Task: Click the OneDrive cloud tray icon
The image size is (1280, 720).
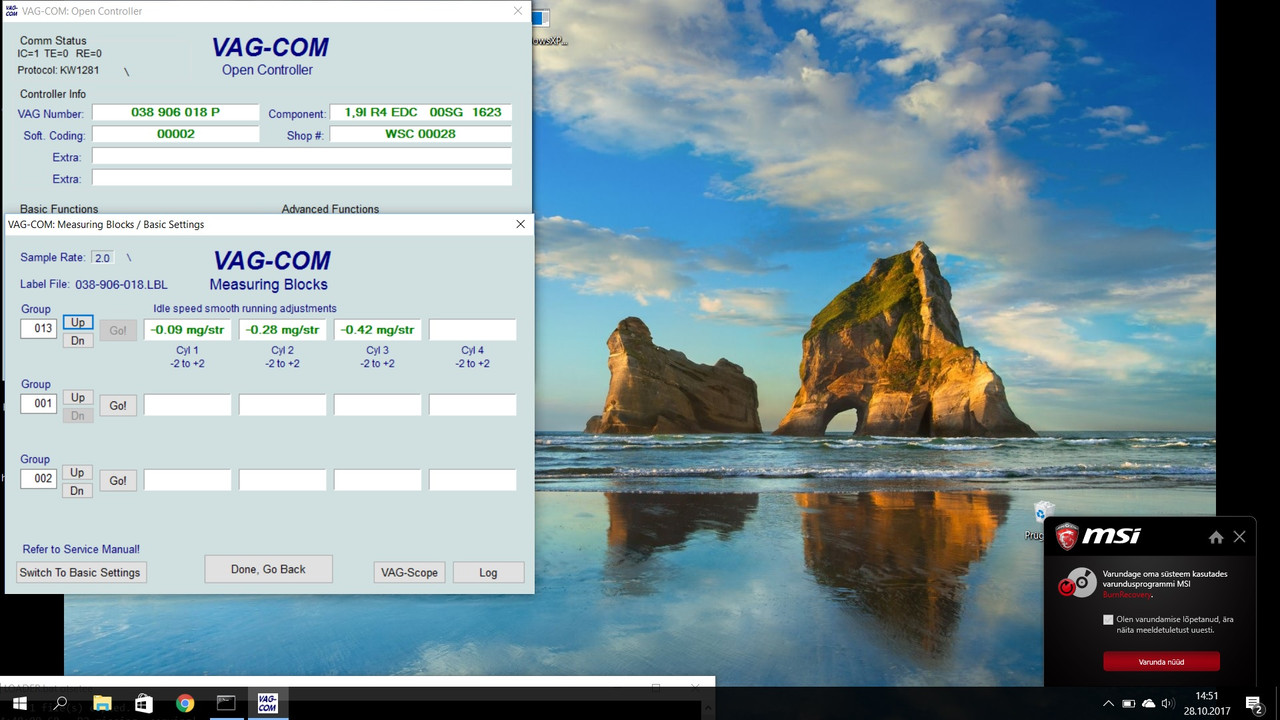Action: 1148,703
